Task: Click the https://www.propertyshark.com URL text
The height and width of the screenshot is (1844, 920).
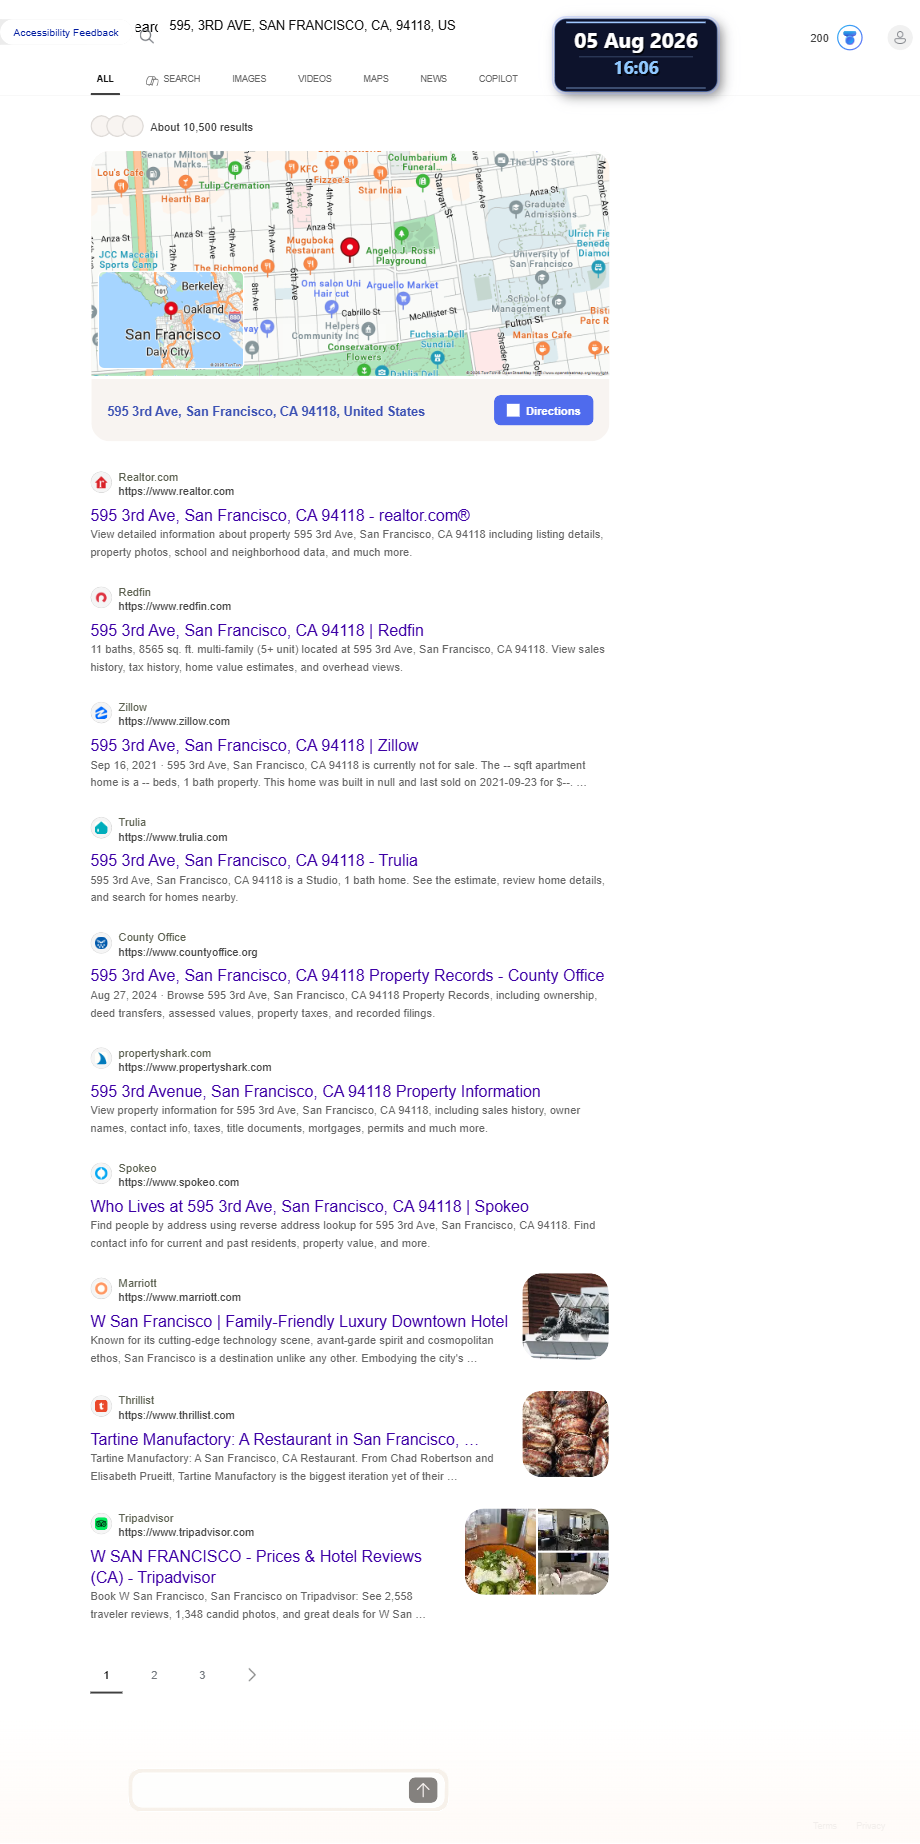Action: (x=195, y=1068)
